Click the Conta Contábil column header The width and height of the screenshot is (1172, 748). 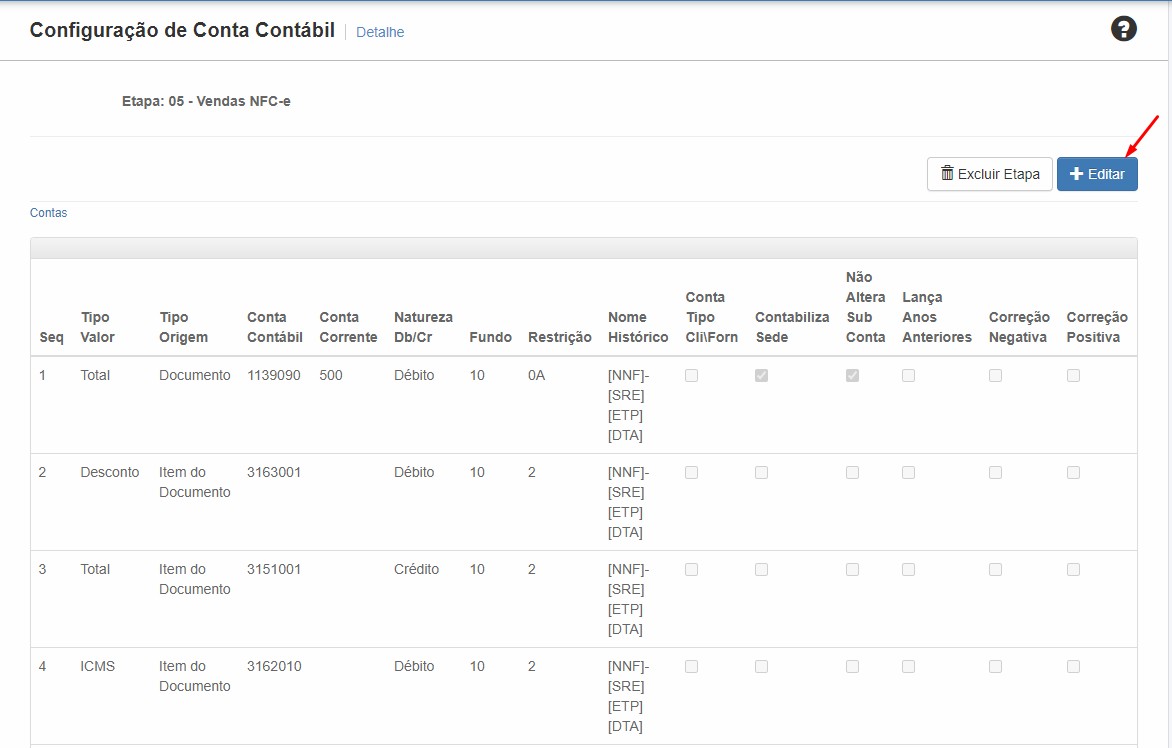click(274, 327)
